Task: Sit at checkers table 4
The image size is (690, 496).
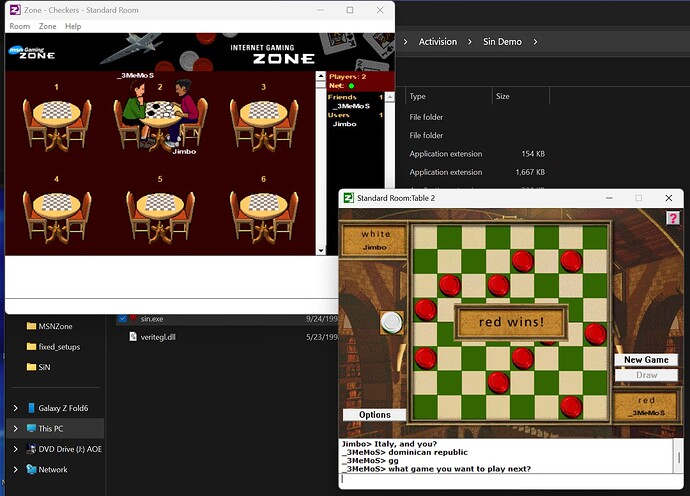Action: click(57, 216)
